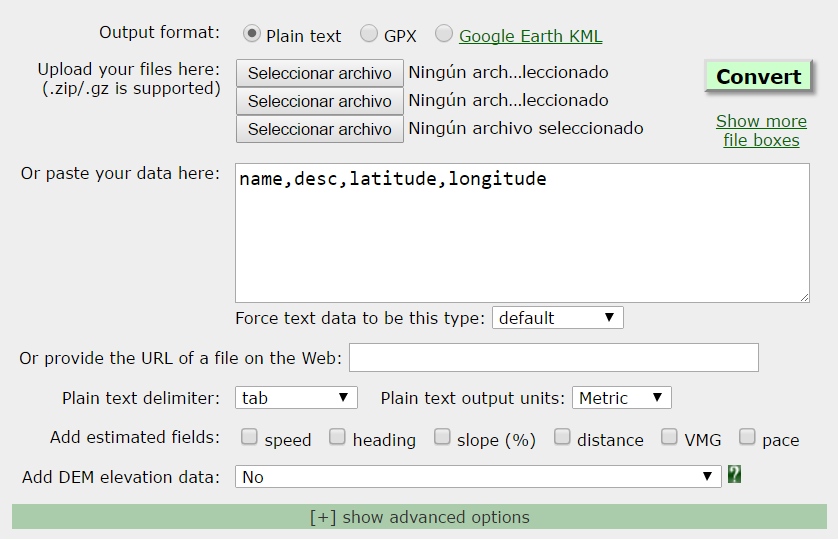Click the Convert button
839x540 pixels.
coord(759,77)
